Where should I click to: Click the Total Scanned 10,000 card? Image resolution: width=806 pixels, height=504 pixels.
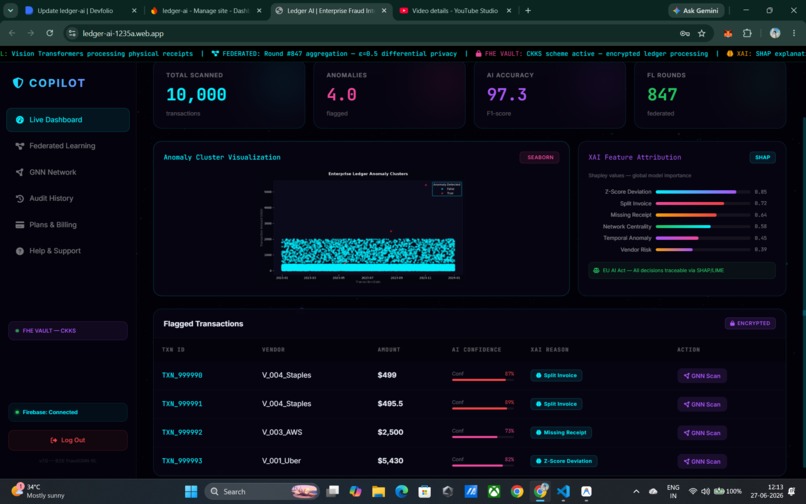(x=229, y=95)
